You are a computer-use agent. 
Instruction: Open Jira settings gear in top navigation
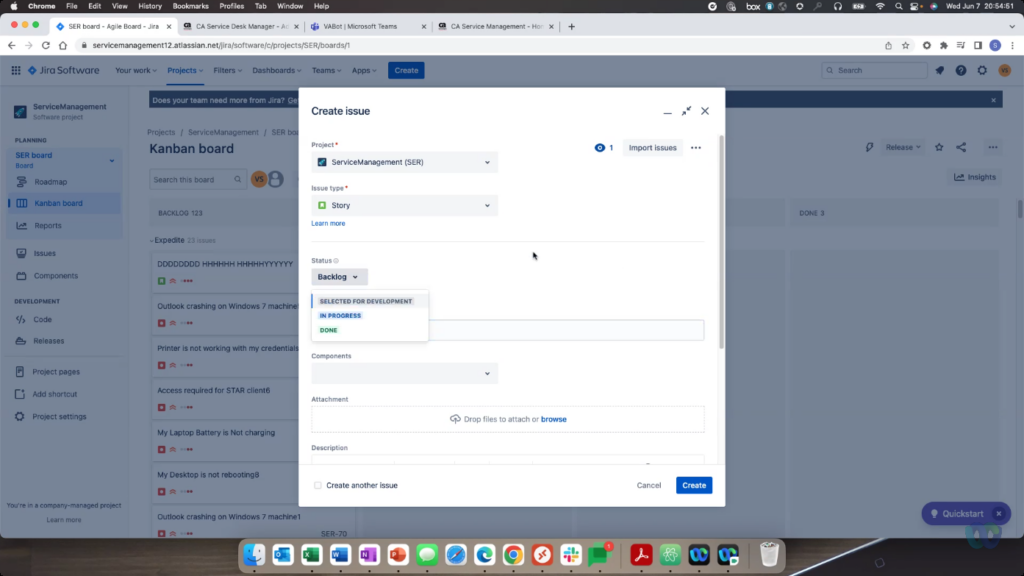pyautogui.click(x=982, y=71)
